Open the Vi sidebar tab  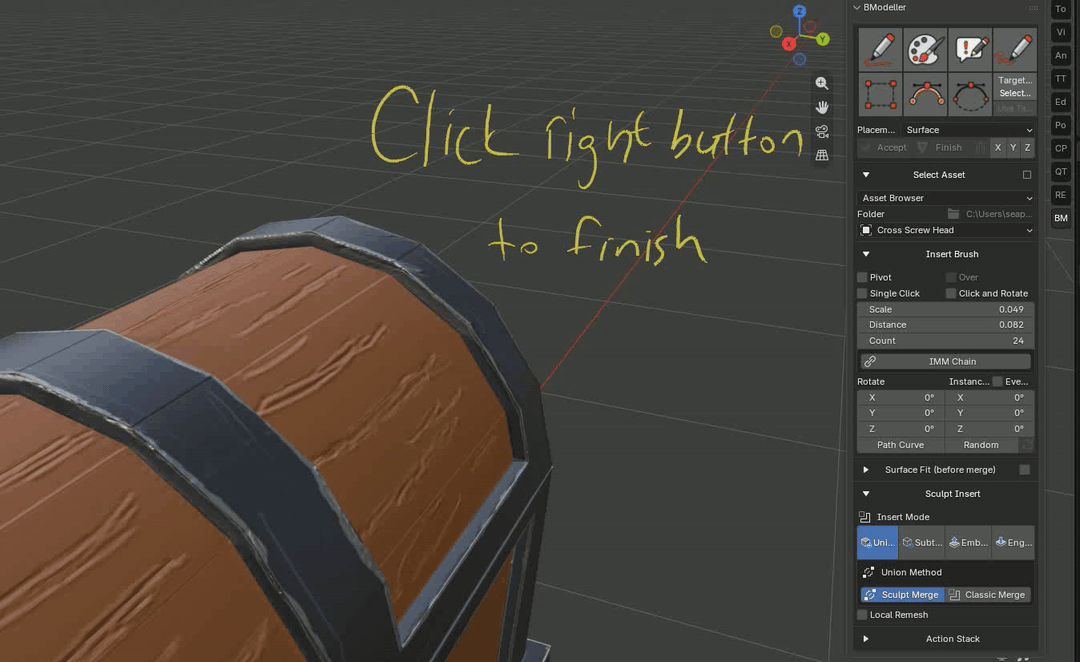click(1060, 32)
